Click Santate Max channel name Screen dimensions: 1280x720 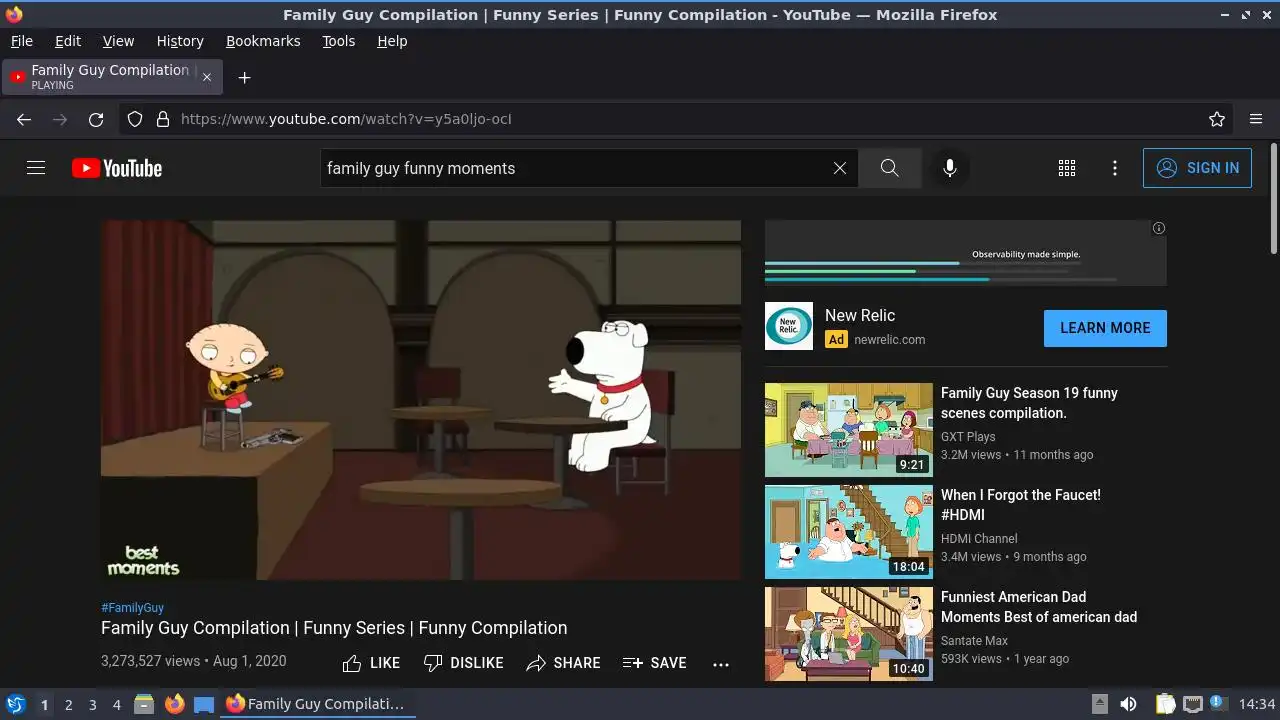[x=974, y=641]
